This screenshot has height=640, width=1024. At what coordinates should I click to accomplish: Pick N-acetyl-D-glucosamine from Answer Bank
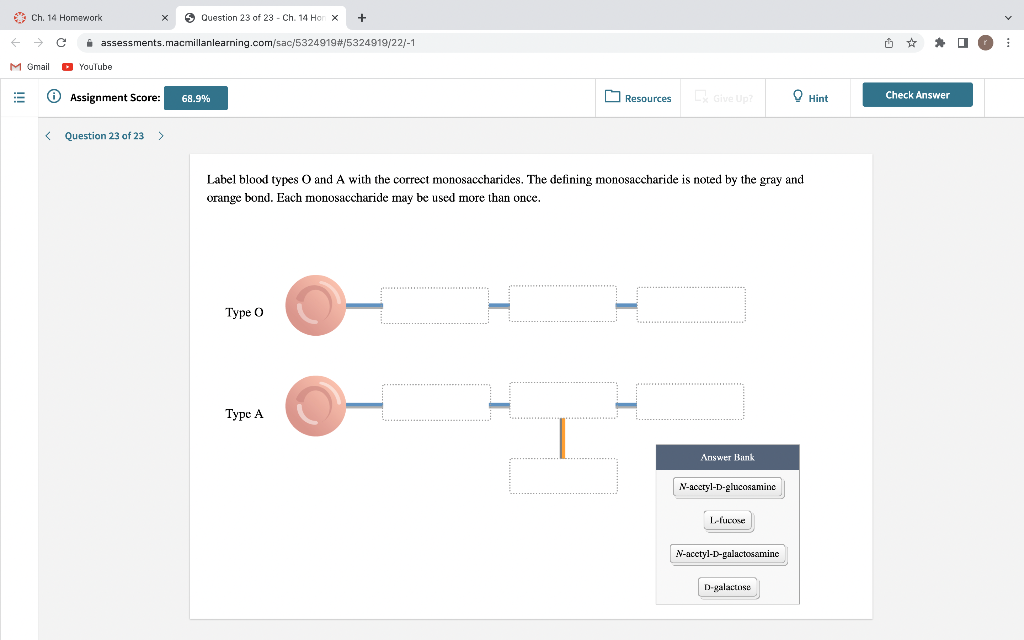(x=728, y=487)
